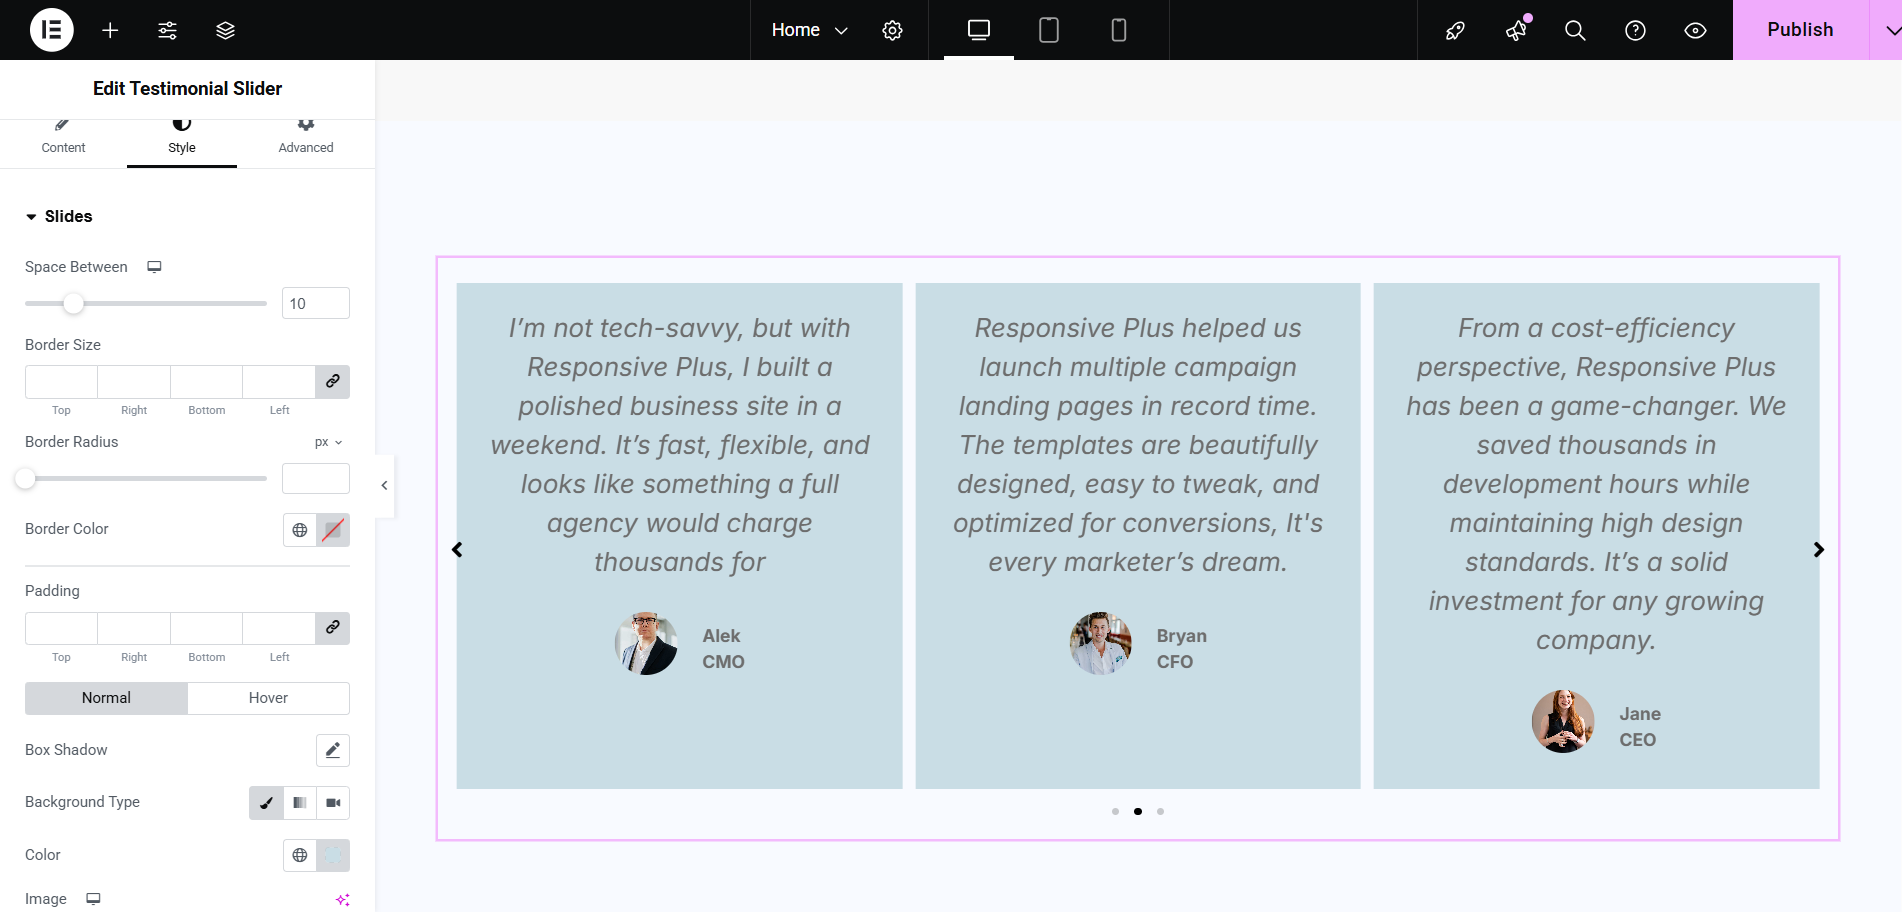The image size is (1902, 912).
Task: Collapse the editor panel arrow
Action: click(x=384, y=486)
